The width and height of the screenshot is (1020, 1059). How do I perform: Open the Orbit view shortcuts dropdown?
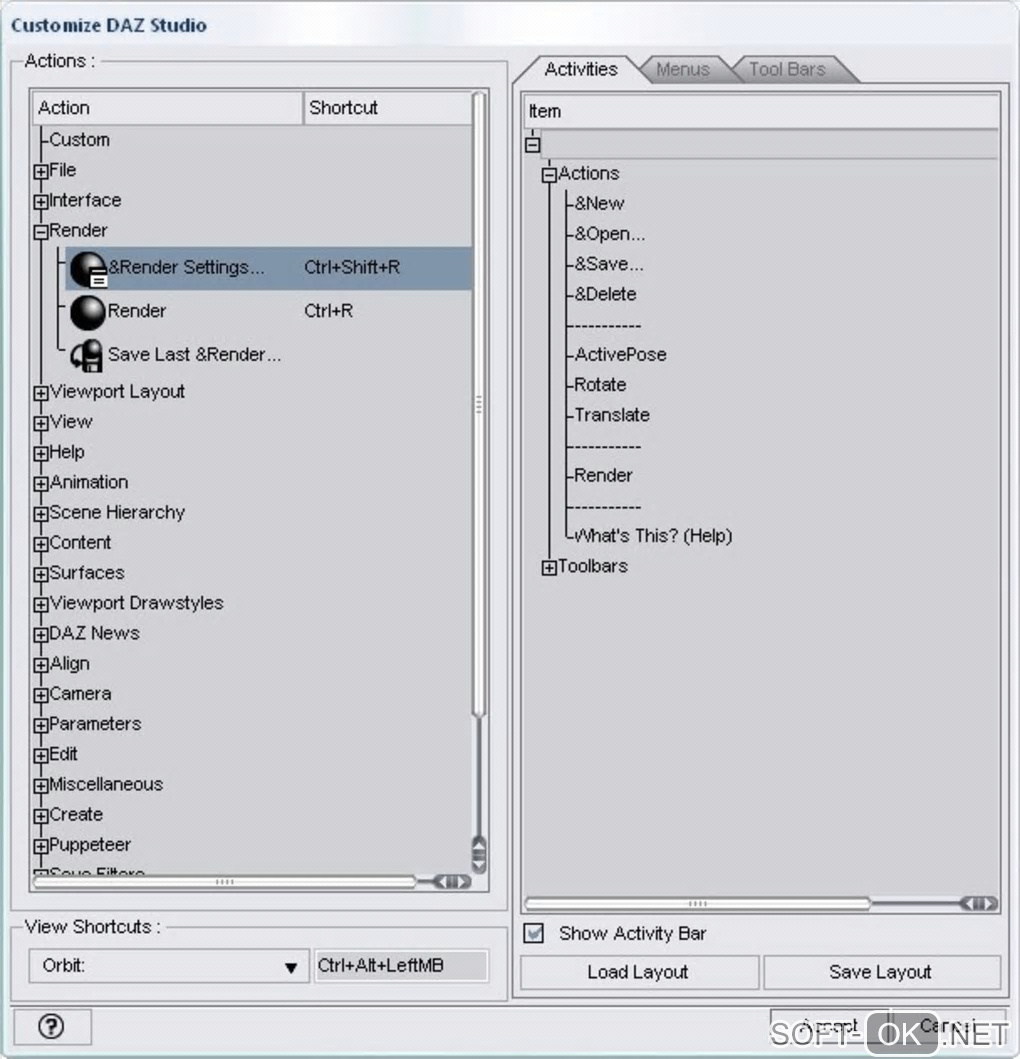(169, 966)
